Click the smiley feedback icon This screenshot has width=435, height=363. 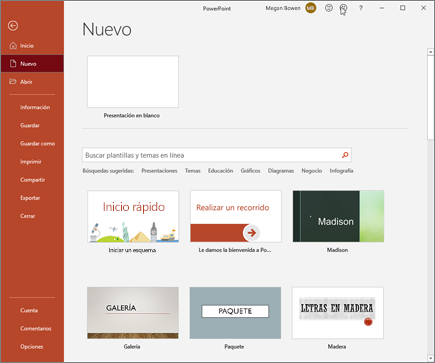[x=329, y=8]
